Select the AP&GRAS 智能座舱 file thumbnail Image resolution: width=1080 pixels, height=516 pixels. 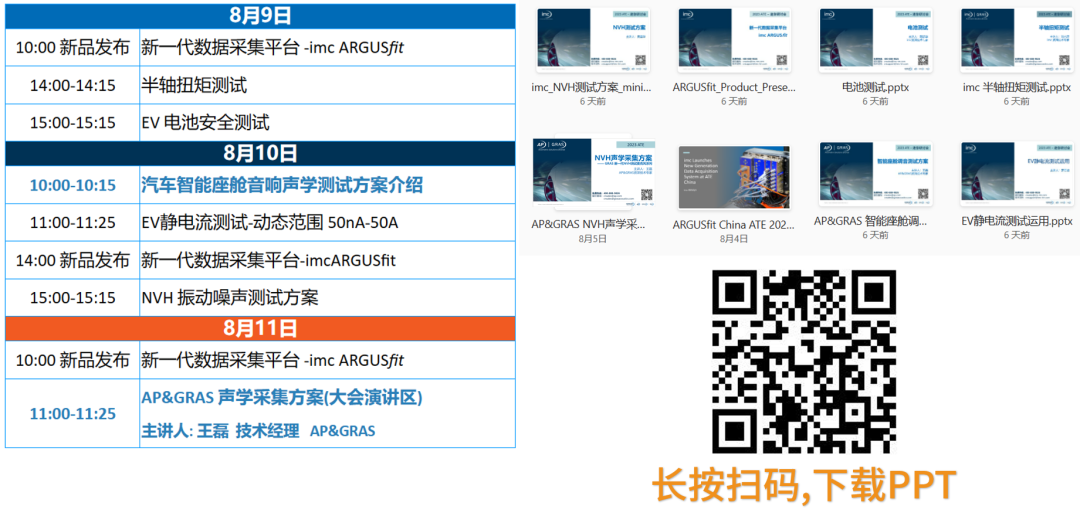point(876,174)
